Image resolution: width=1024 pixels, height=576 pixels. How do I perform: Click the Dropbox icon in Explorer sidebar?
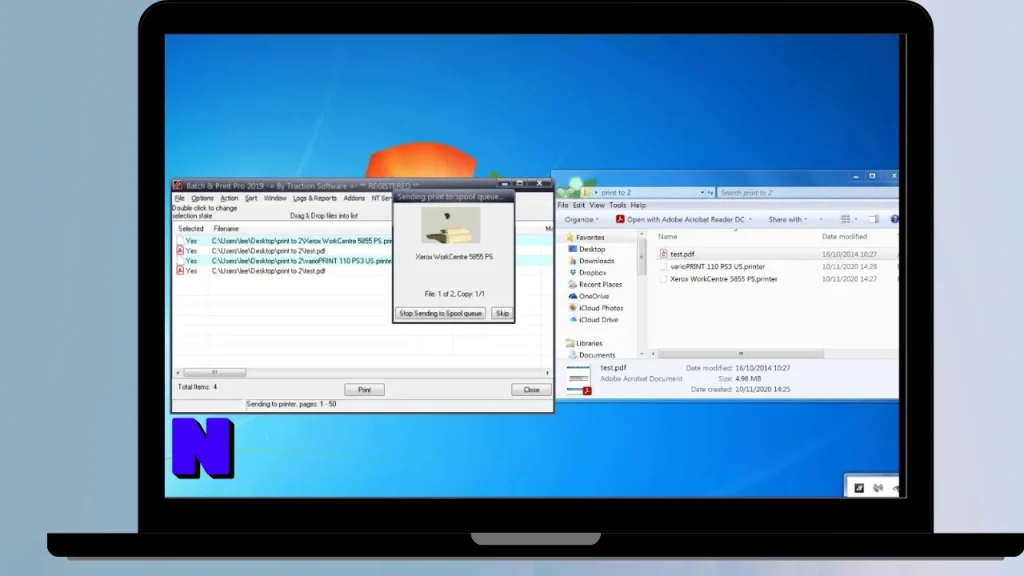(x=573, y=272)
